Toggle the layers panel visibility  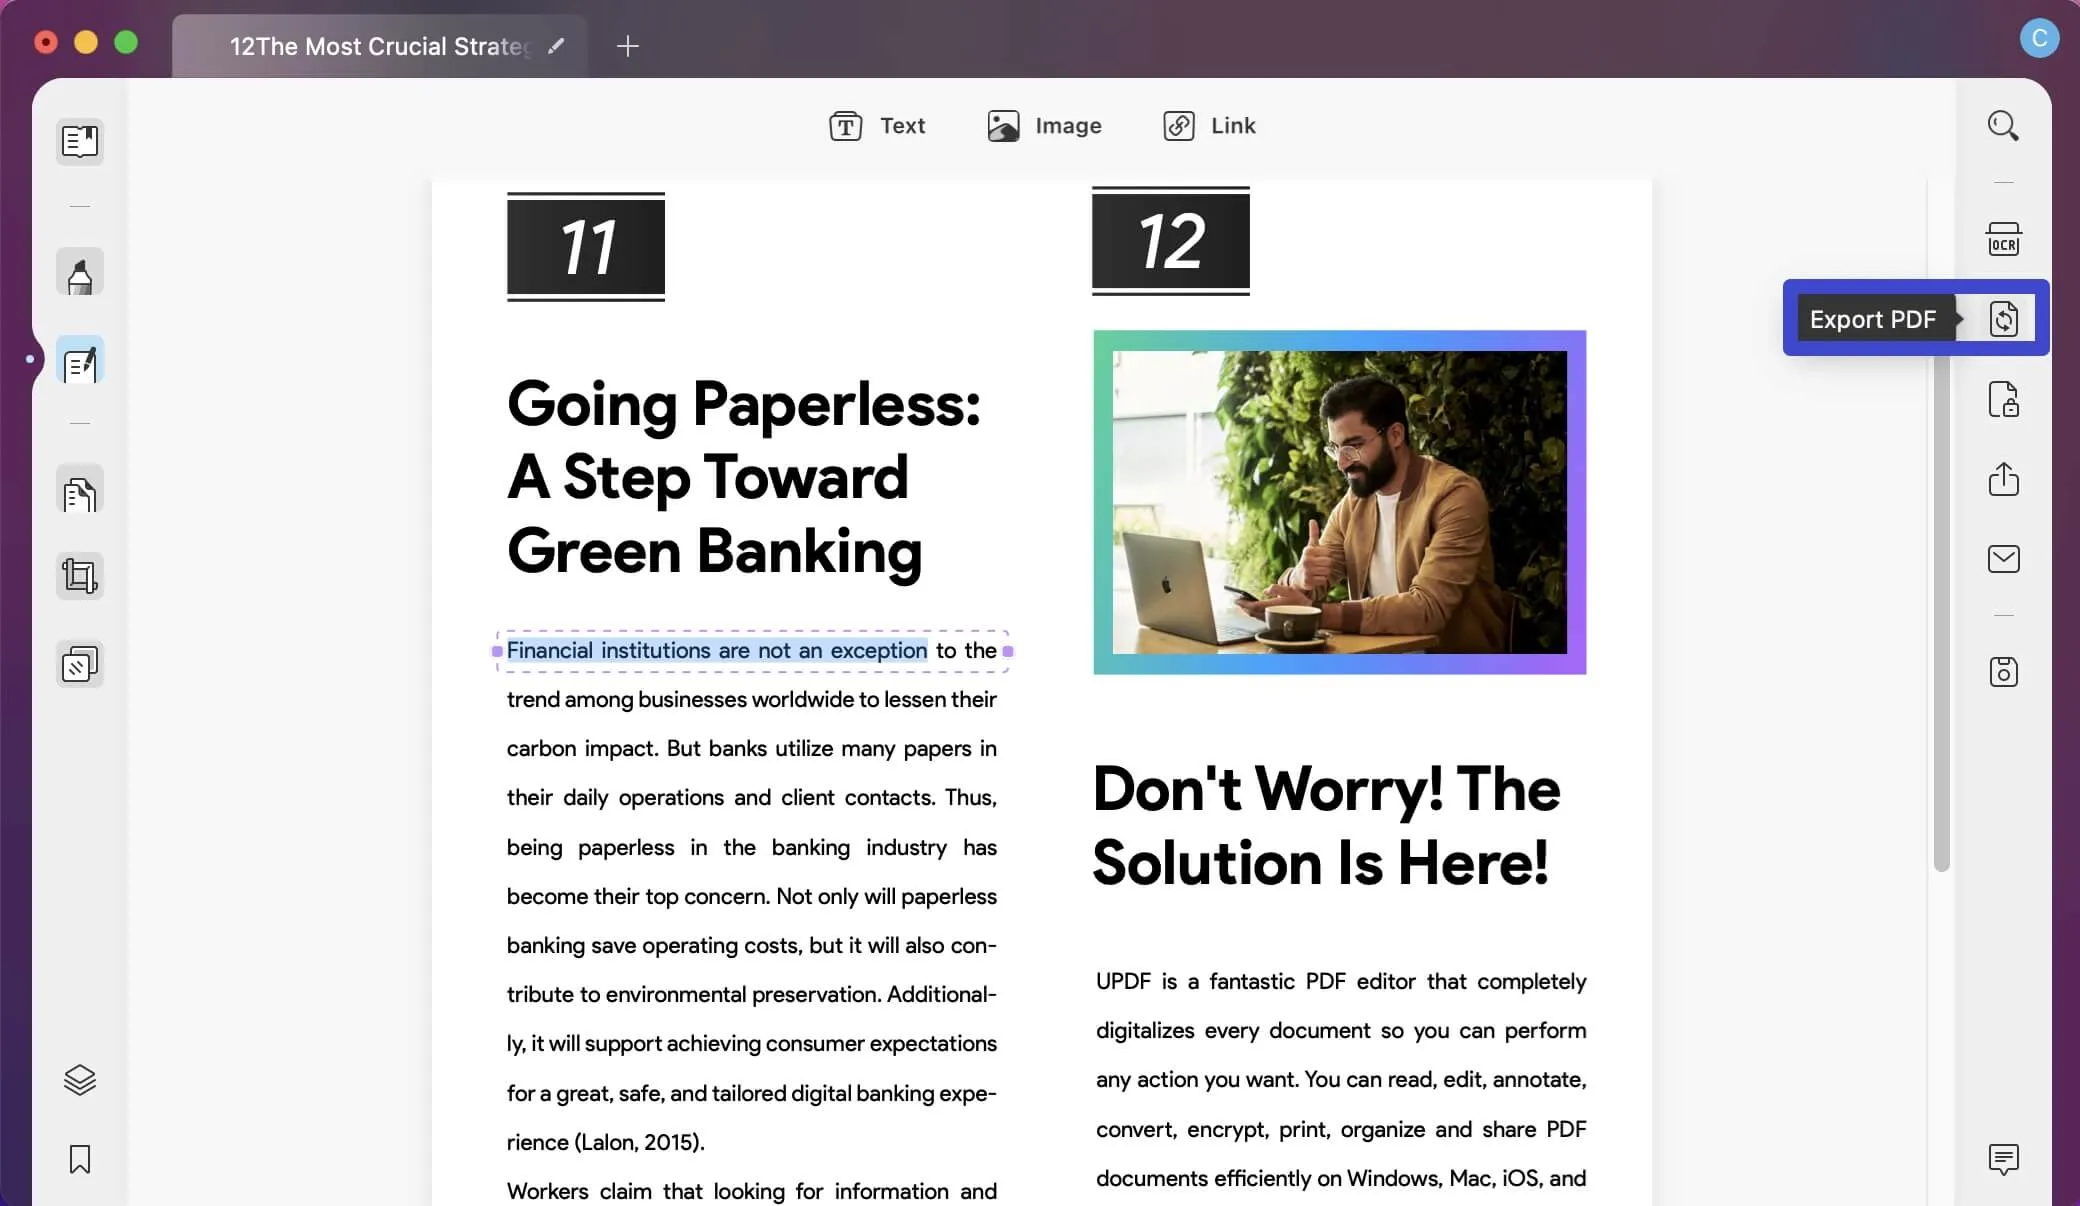click(x=79, y=1078)
